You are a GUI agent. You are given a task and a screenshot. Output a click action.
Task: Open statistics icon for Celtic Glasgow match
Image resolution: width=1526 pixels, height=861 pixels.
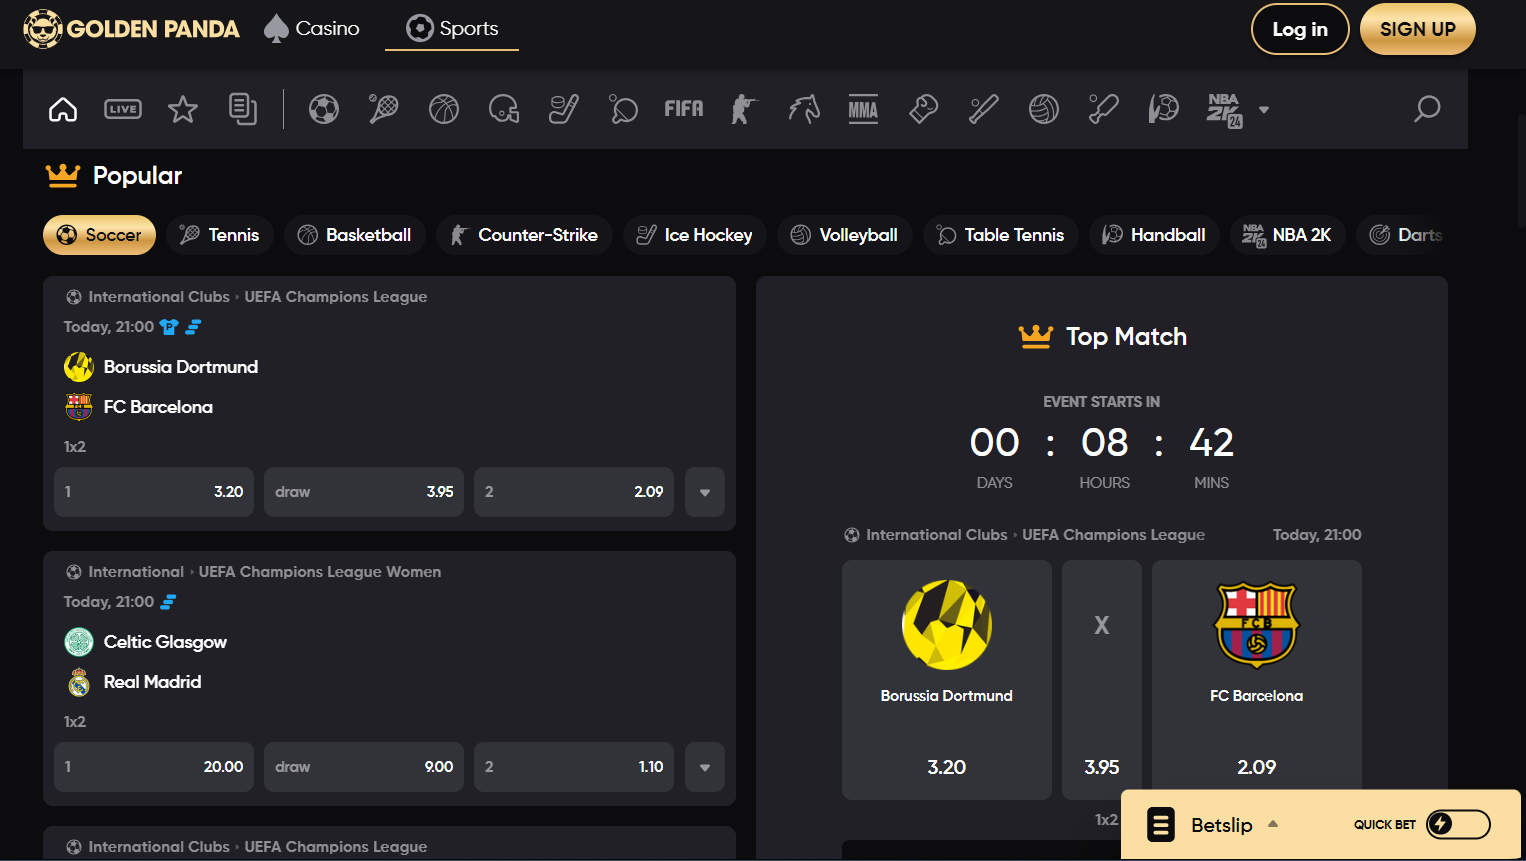pos(168,602)
